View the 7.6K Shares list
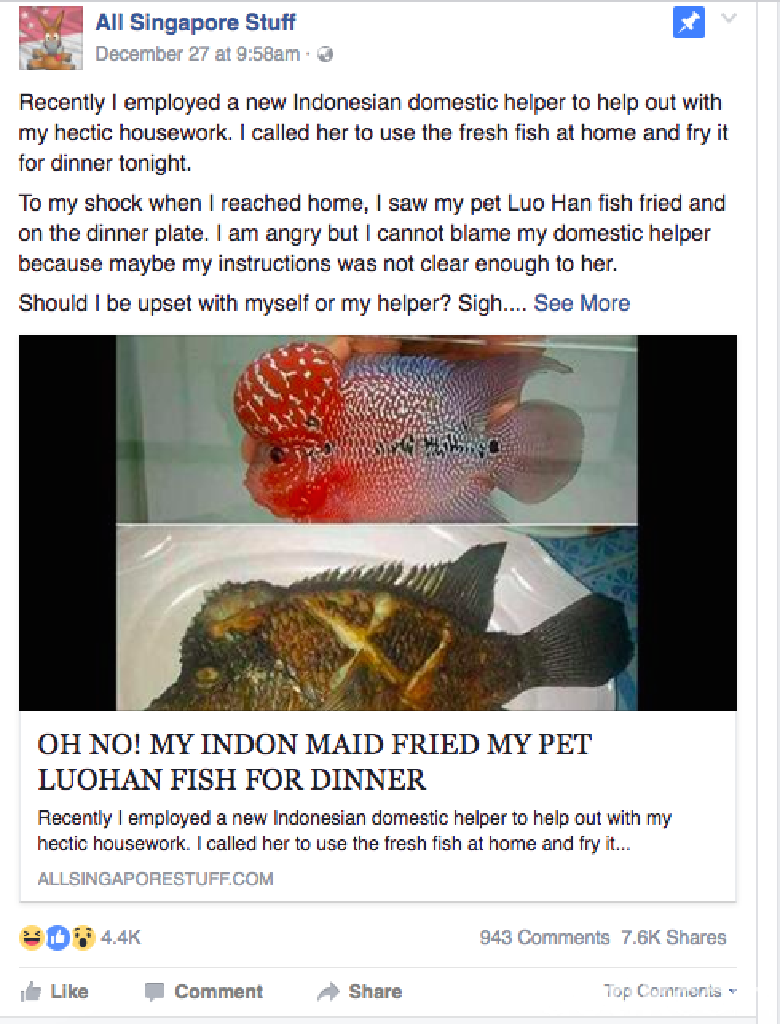The image size is (780, 1024). 674,938
